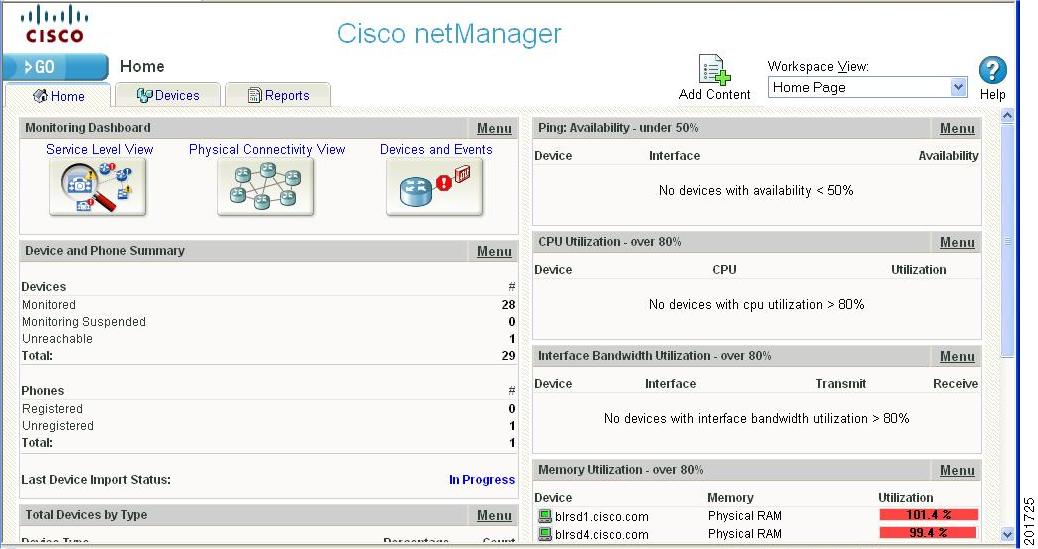Click the vertical scrollbar thumb
1038x549 pixels.
pos(1007,240)
